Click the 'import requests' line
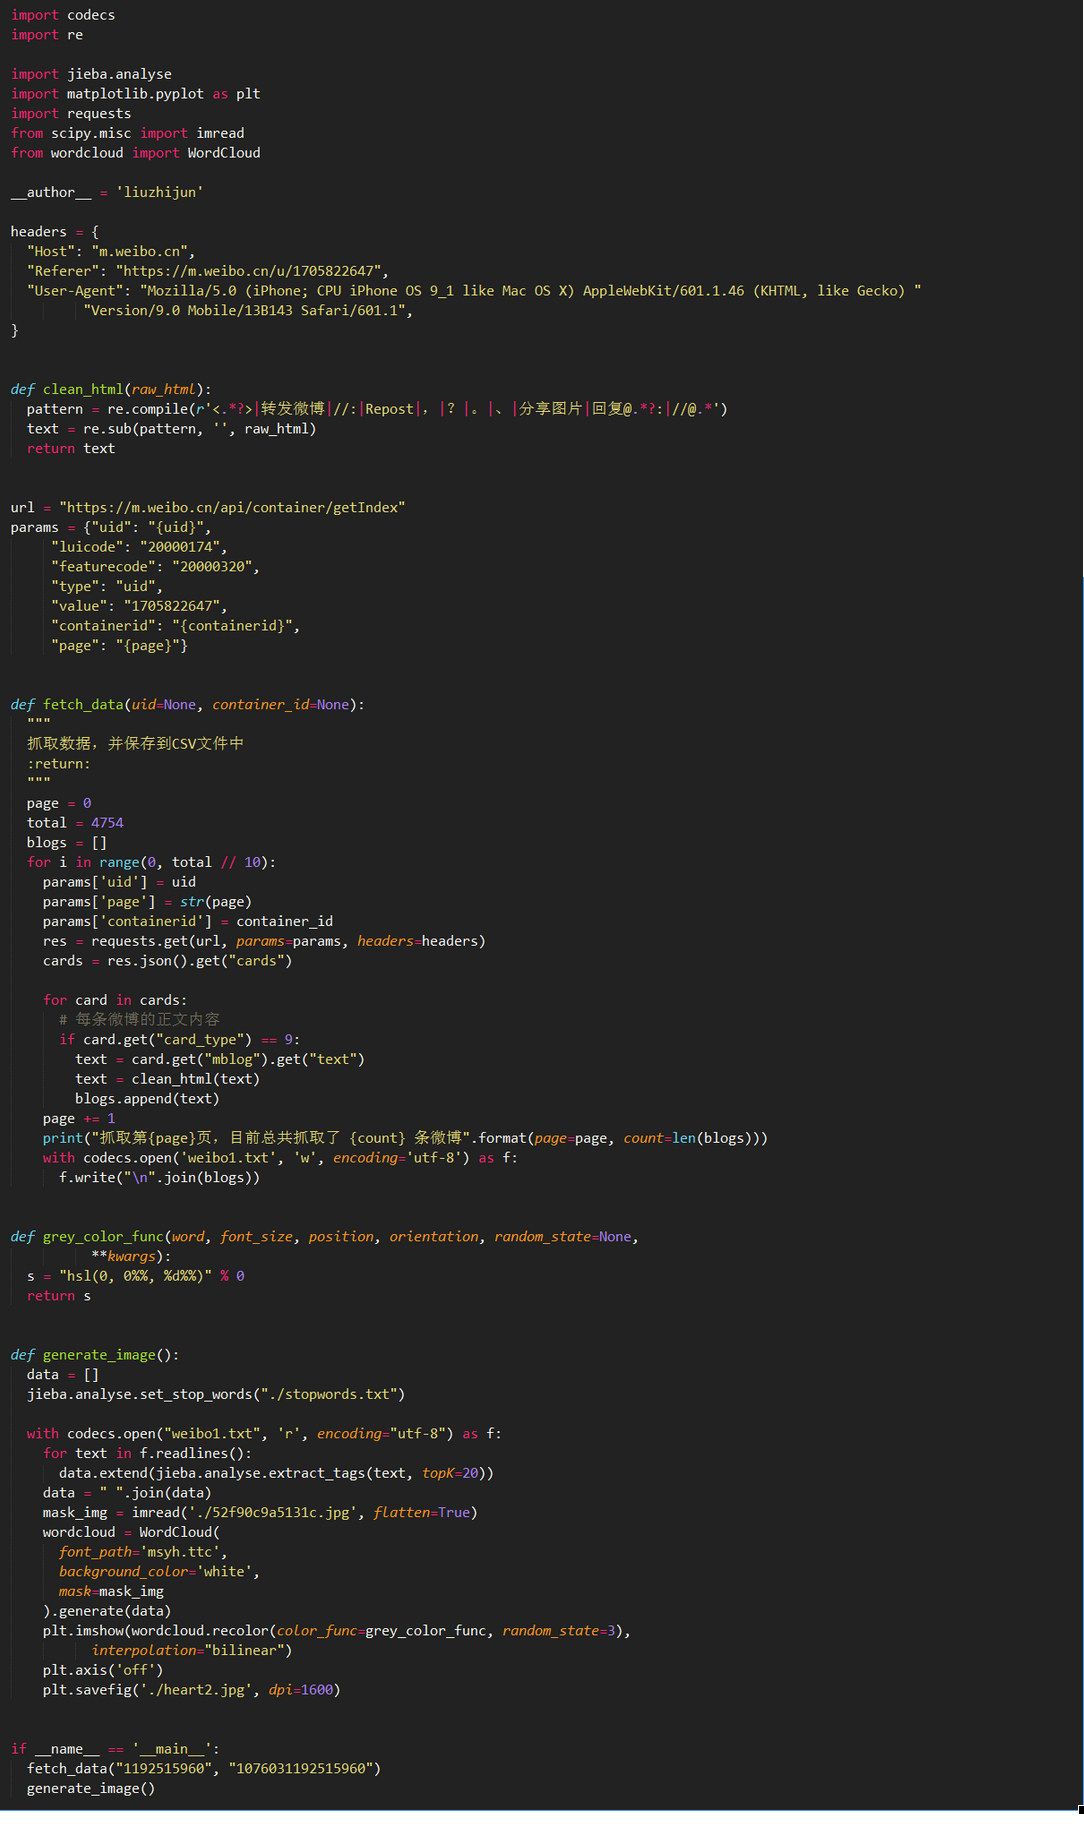1084x1831 pixels. tap(71, 114)
